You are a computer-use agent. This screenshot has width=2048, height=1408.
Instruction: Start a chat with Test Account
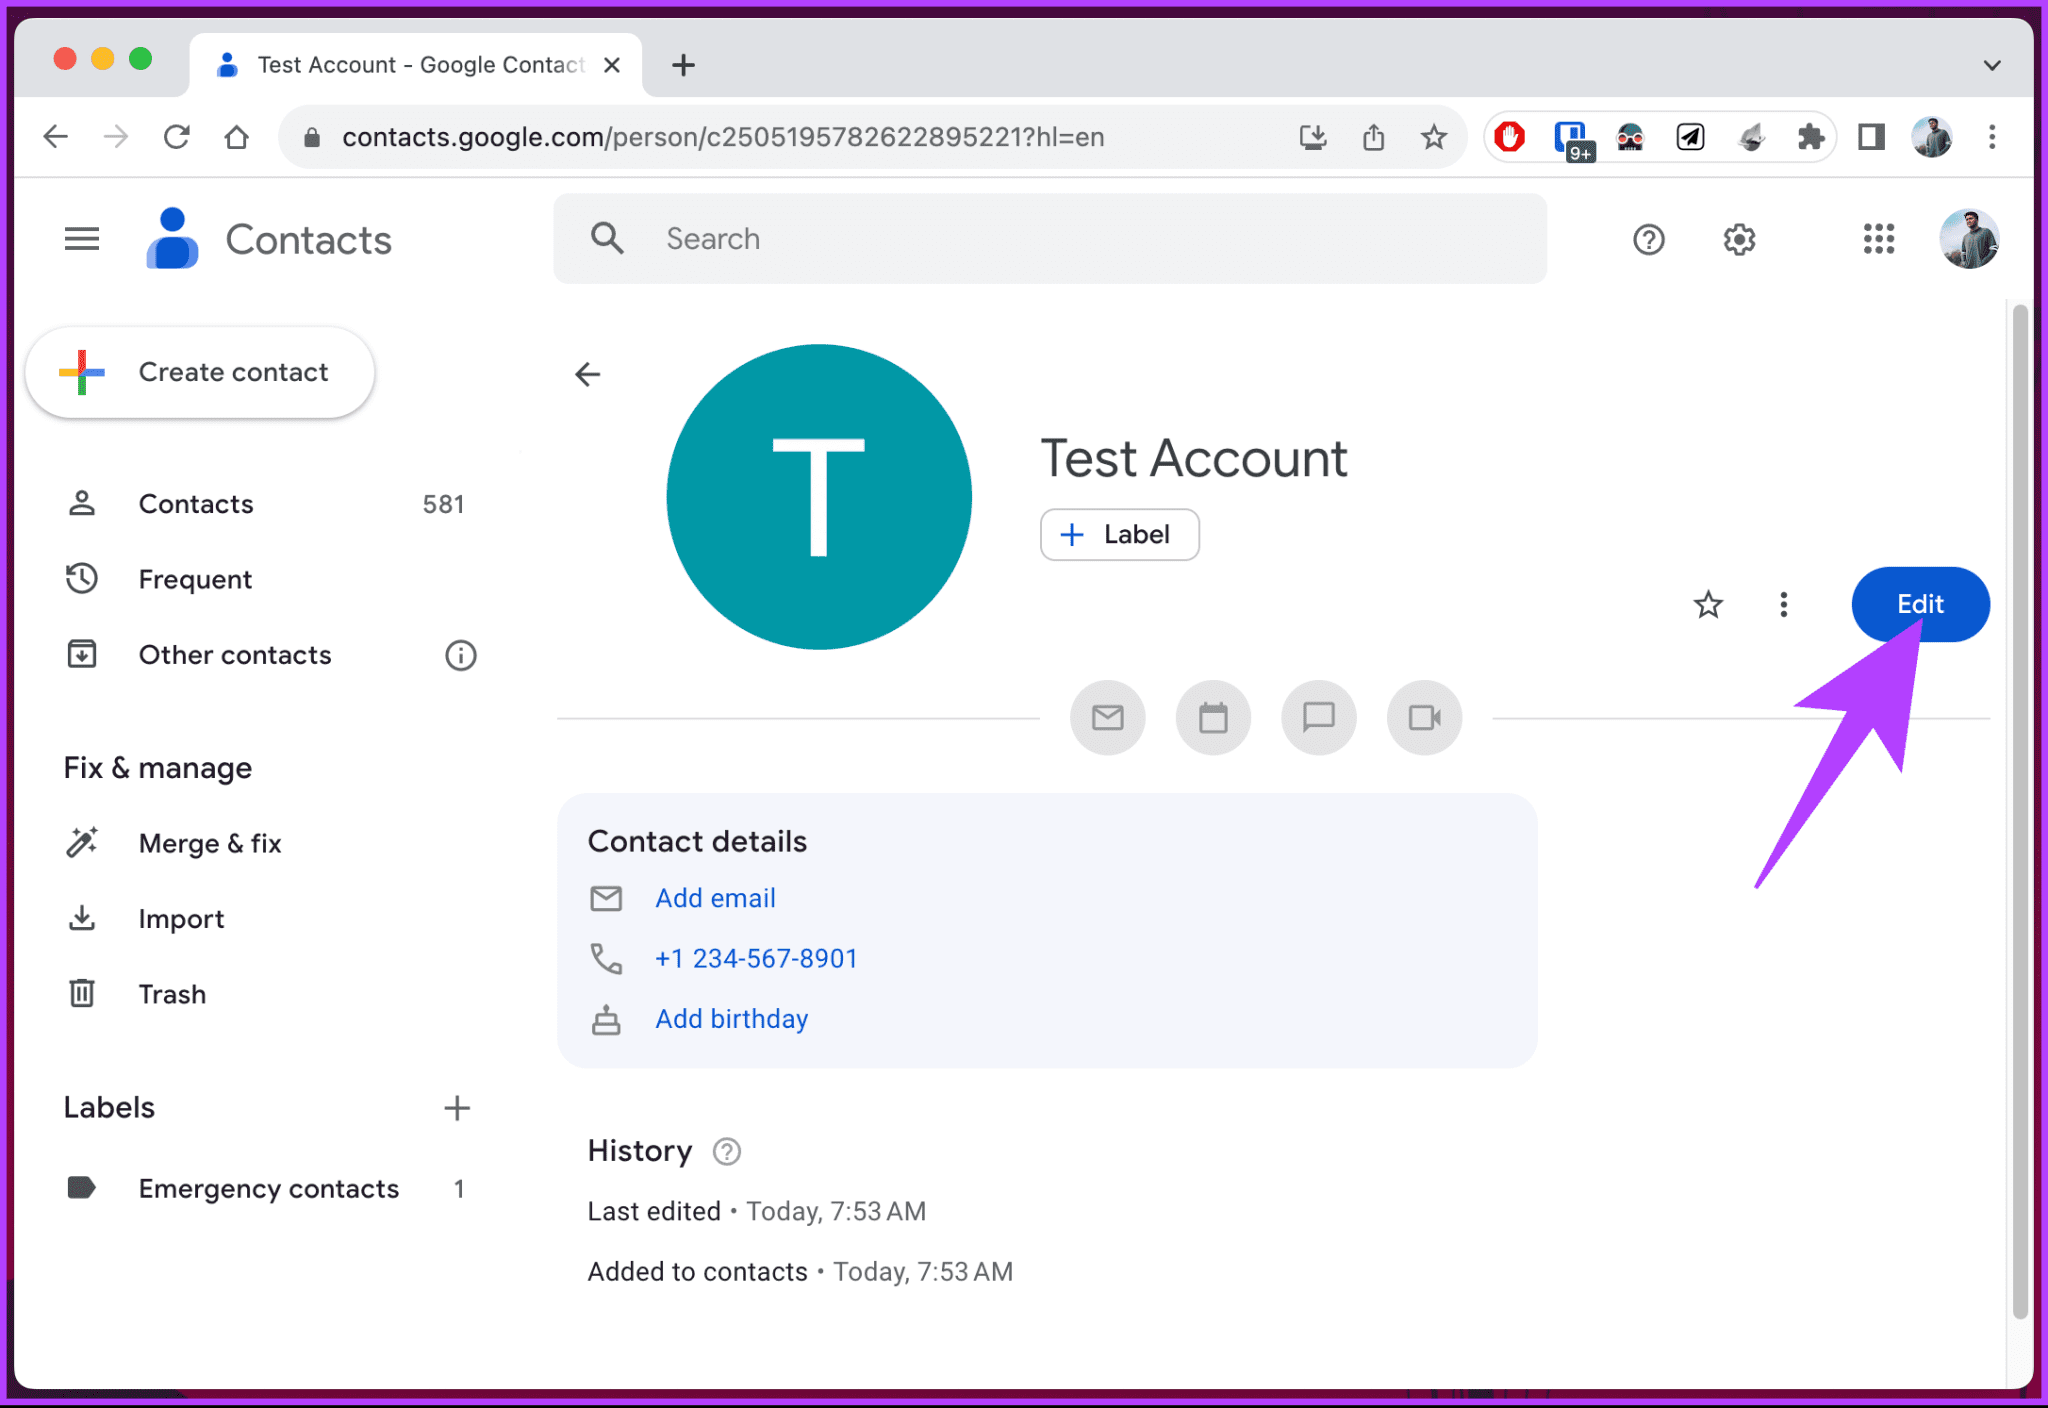(x=1318, y=717)
